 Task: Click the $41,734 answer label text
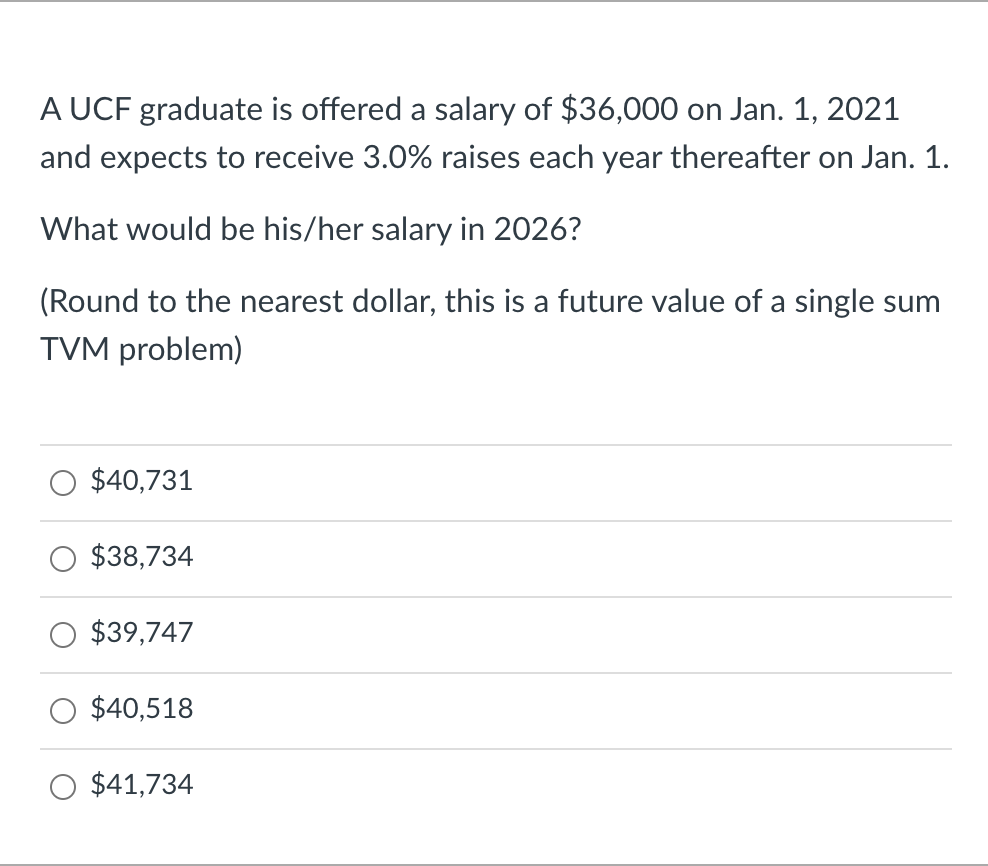pyautogui.click(x=141, y=785)
